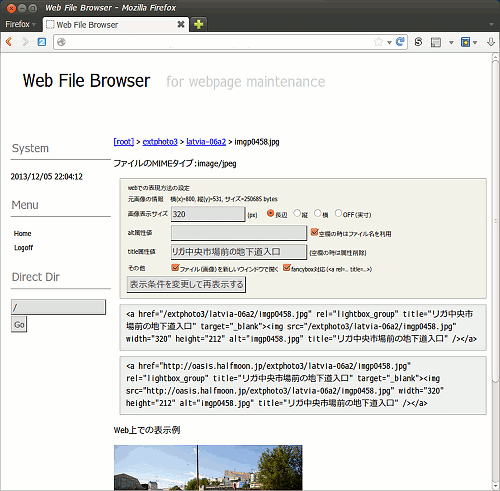Open the extphoto3 breadcrumb link
The image size is (500, 491).
(x=160, y=142)
